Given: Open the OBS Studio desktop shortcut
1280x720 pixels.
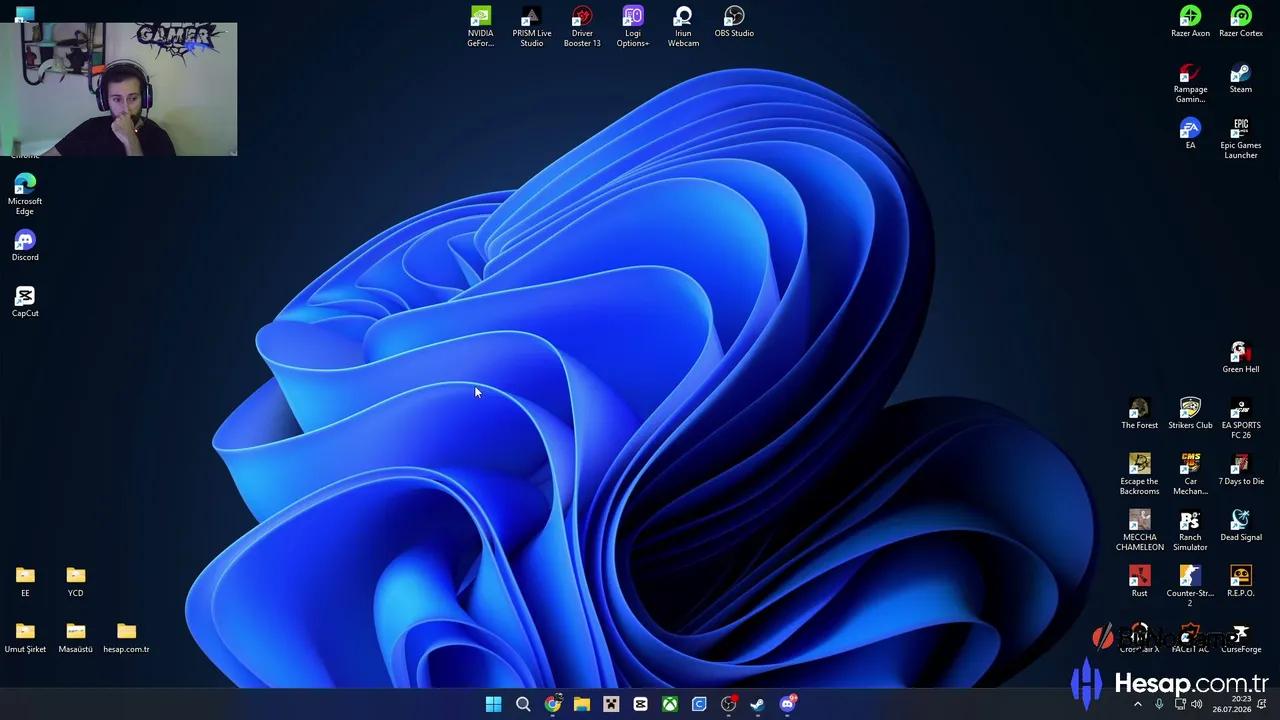Looking at the screenshot, I should pos(734,23).
